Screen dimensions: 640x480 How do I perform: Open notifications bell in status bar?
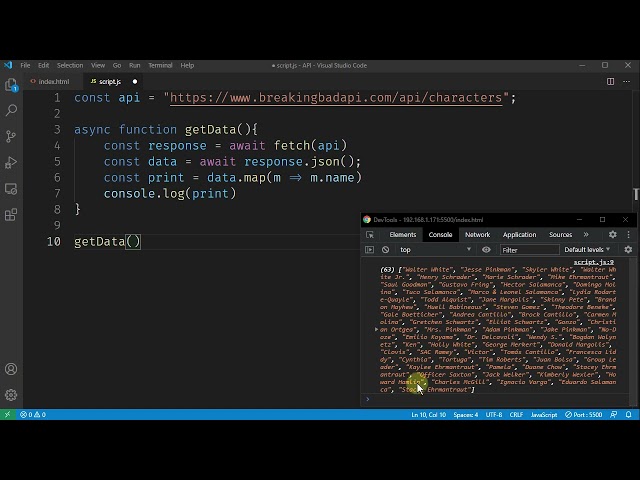click(629, 415)
